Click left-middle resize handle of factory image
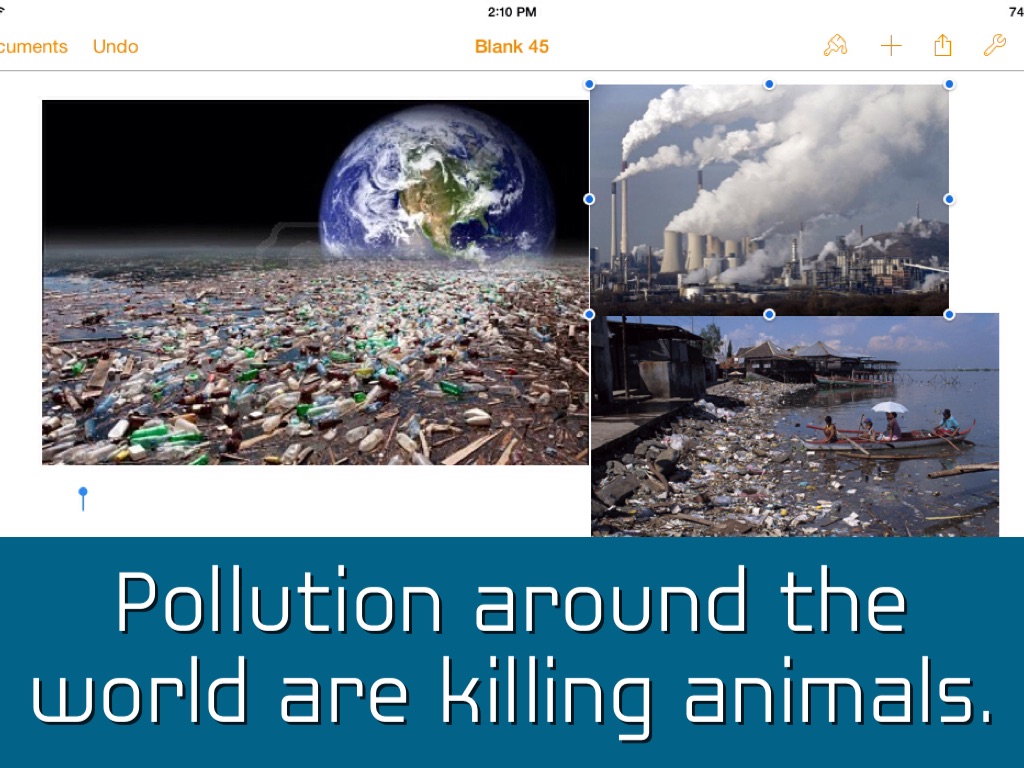 589,199
